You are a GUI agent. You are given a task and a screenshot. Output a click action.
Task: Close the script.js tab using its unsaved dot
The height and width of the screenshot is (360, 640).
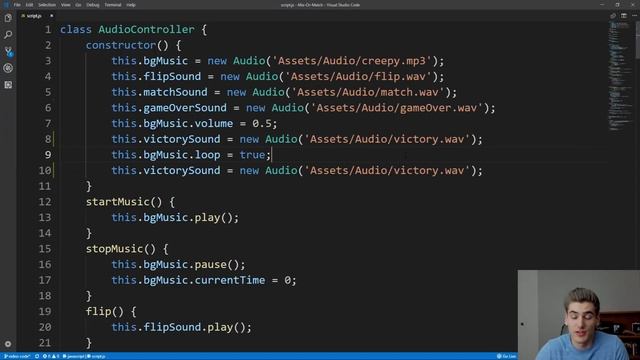click(51, 16)
